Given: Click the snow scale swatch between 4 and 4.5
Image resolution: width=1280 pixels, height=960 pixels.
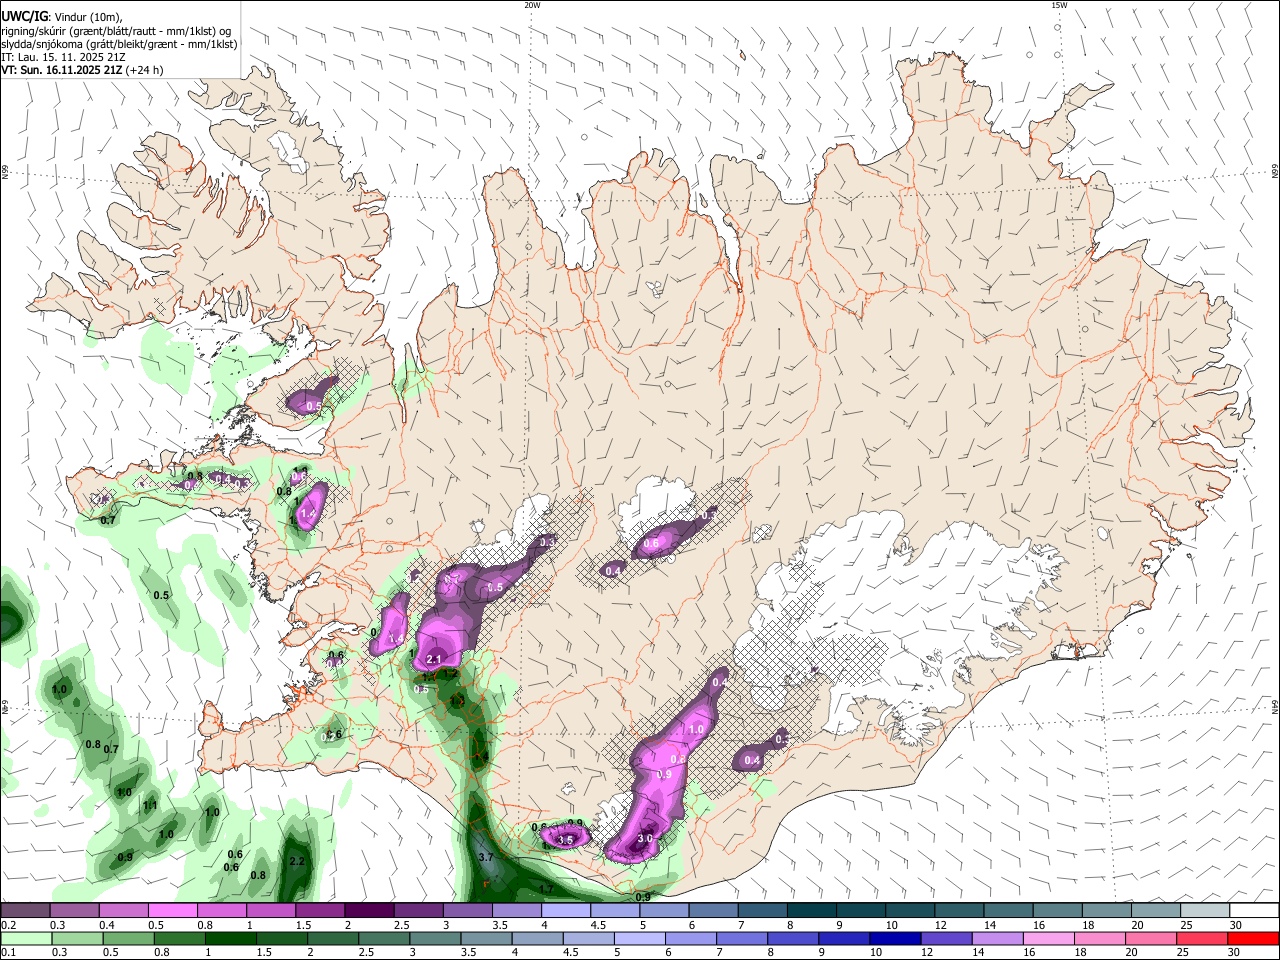Looking at the screenshot, I should coord(564,910).
